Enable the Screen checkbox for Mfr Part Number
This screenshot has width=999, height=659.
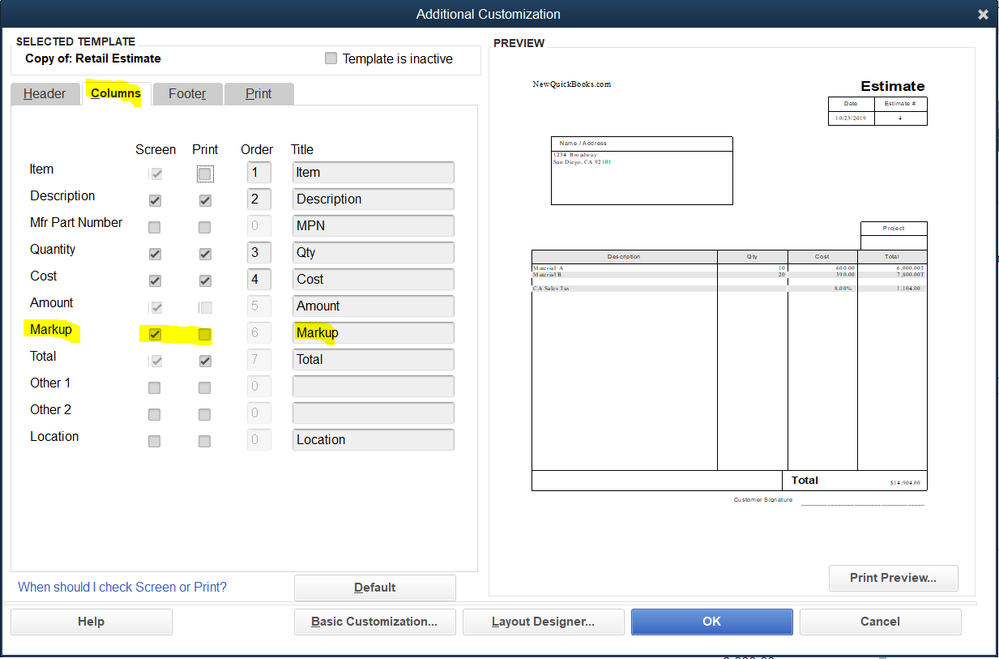click(x=155, y=226)
